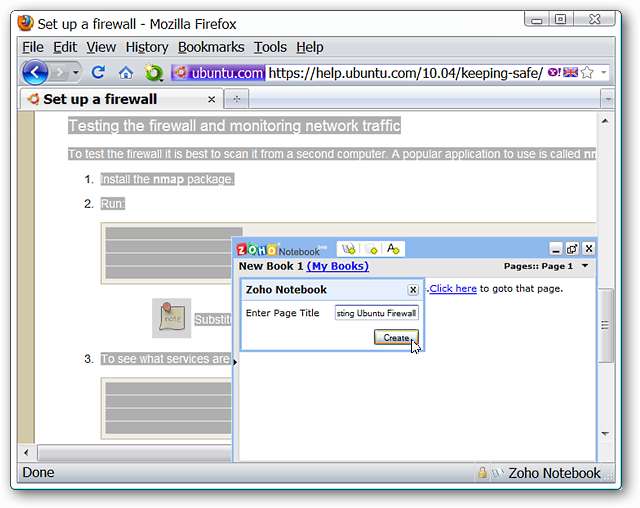640x508 pixels.
Task: Click the 'Testing the firewall' heading
Action: [x=234, y=126]
